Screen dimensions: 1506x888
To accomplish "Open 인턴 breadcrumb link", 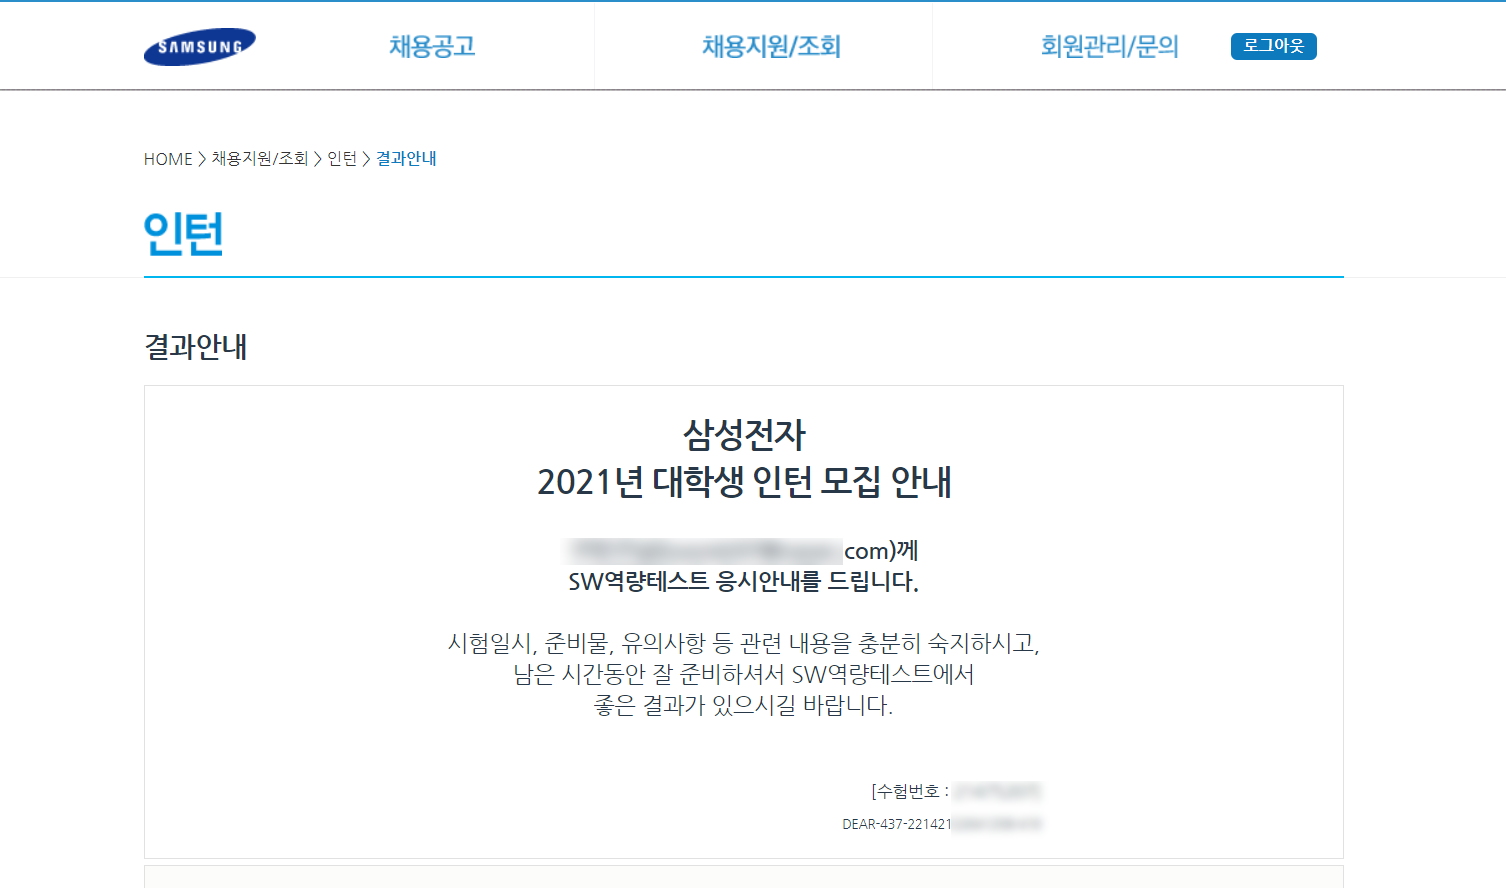I will (342, 159).
